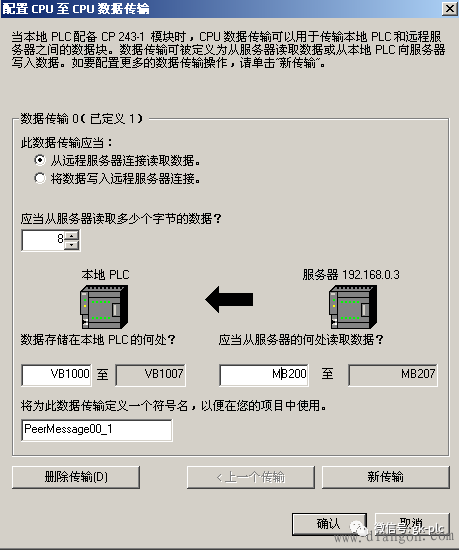
Task: Click the byte count field showing 8
Action: pyautogui.click(x=43, y=240)
